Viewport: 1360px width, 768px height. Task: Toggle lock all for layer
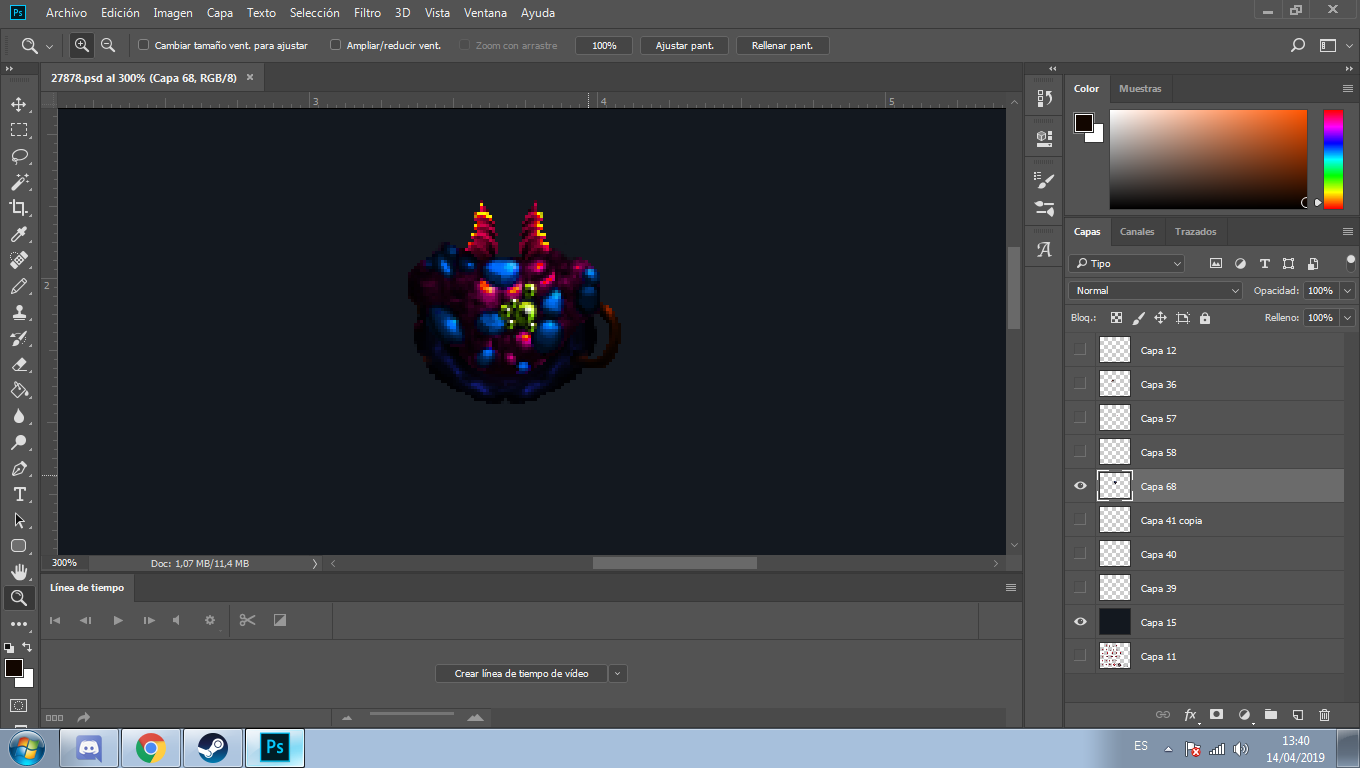(1205, 318)
